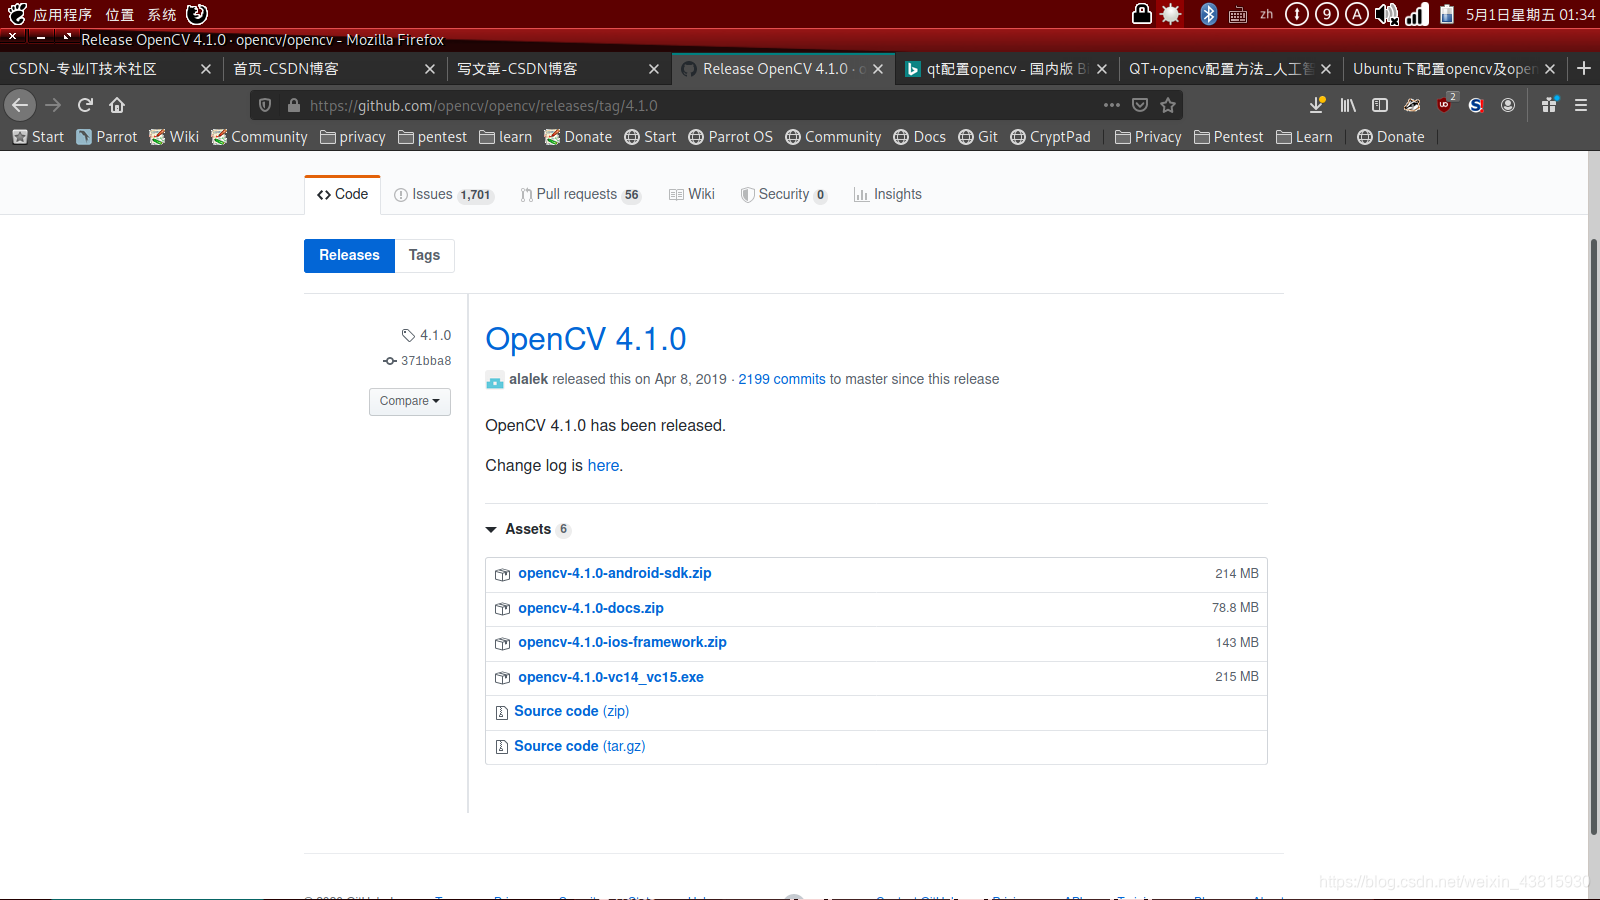This screenshot has height=900, width=1600.
Task: Open network signal tray icon
Action: (x=1417, y=14)
